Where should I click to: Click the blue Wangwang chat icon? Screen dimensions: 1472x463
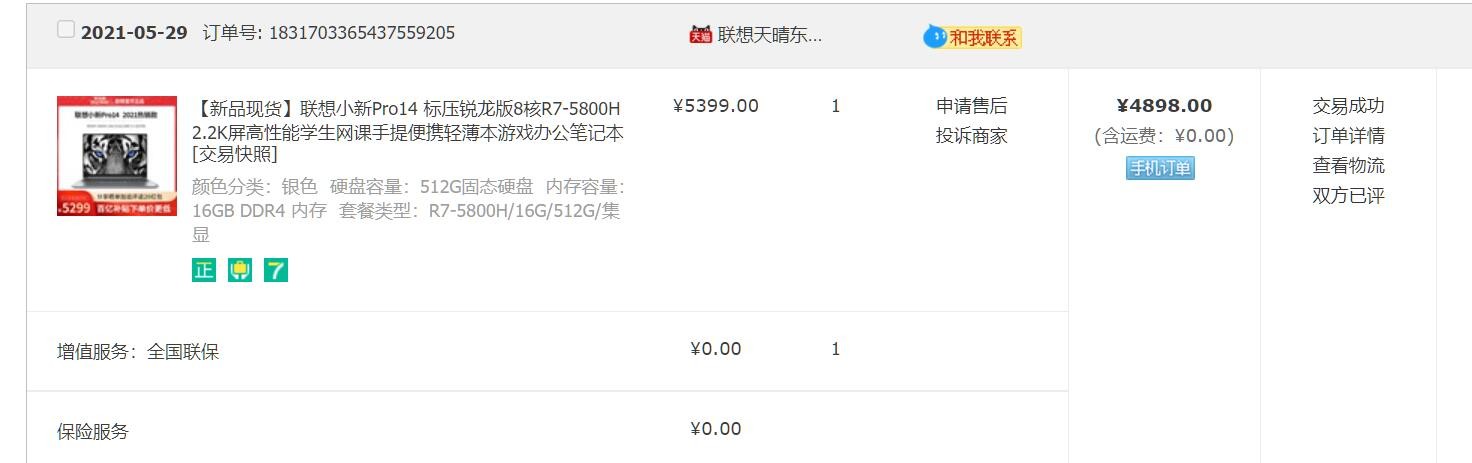[x=934, y=37]
